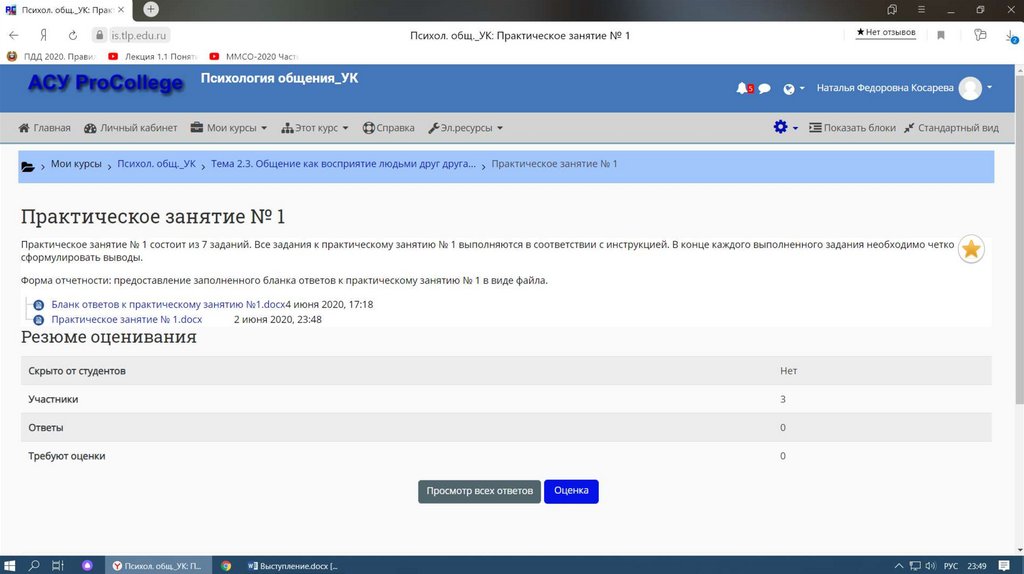Switch to Chrome in taskbar
This screenshot has width=1024, height=574.
click(226, 566)
